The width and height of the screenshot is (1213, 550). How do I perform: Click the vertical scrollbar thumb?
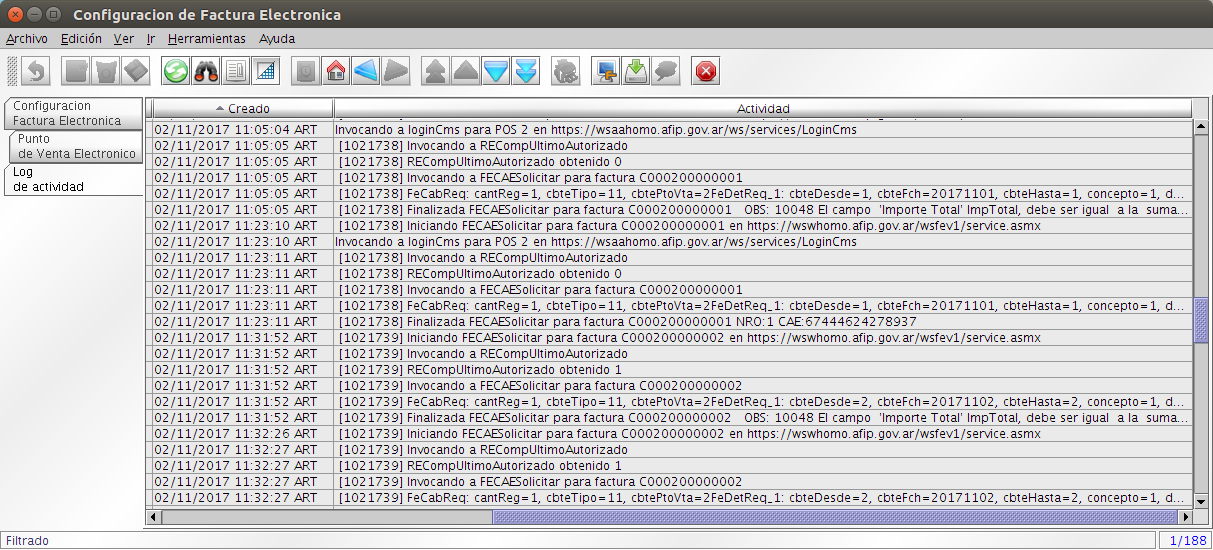[x=1201, y=321]
